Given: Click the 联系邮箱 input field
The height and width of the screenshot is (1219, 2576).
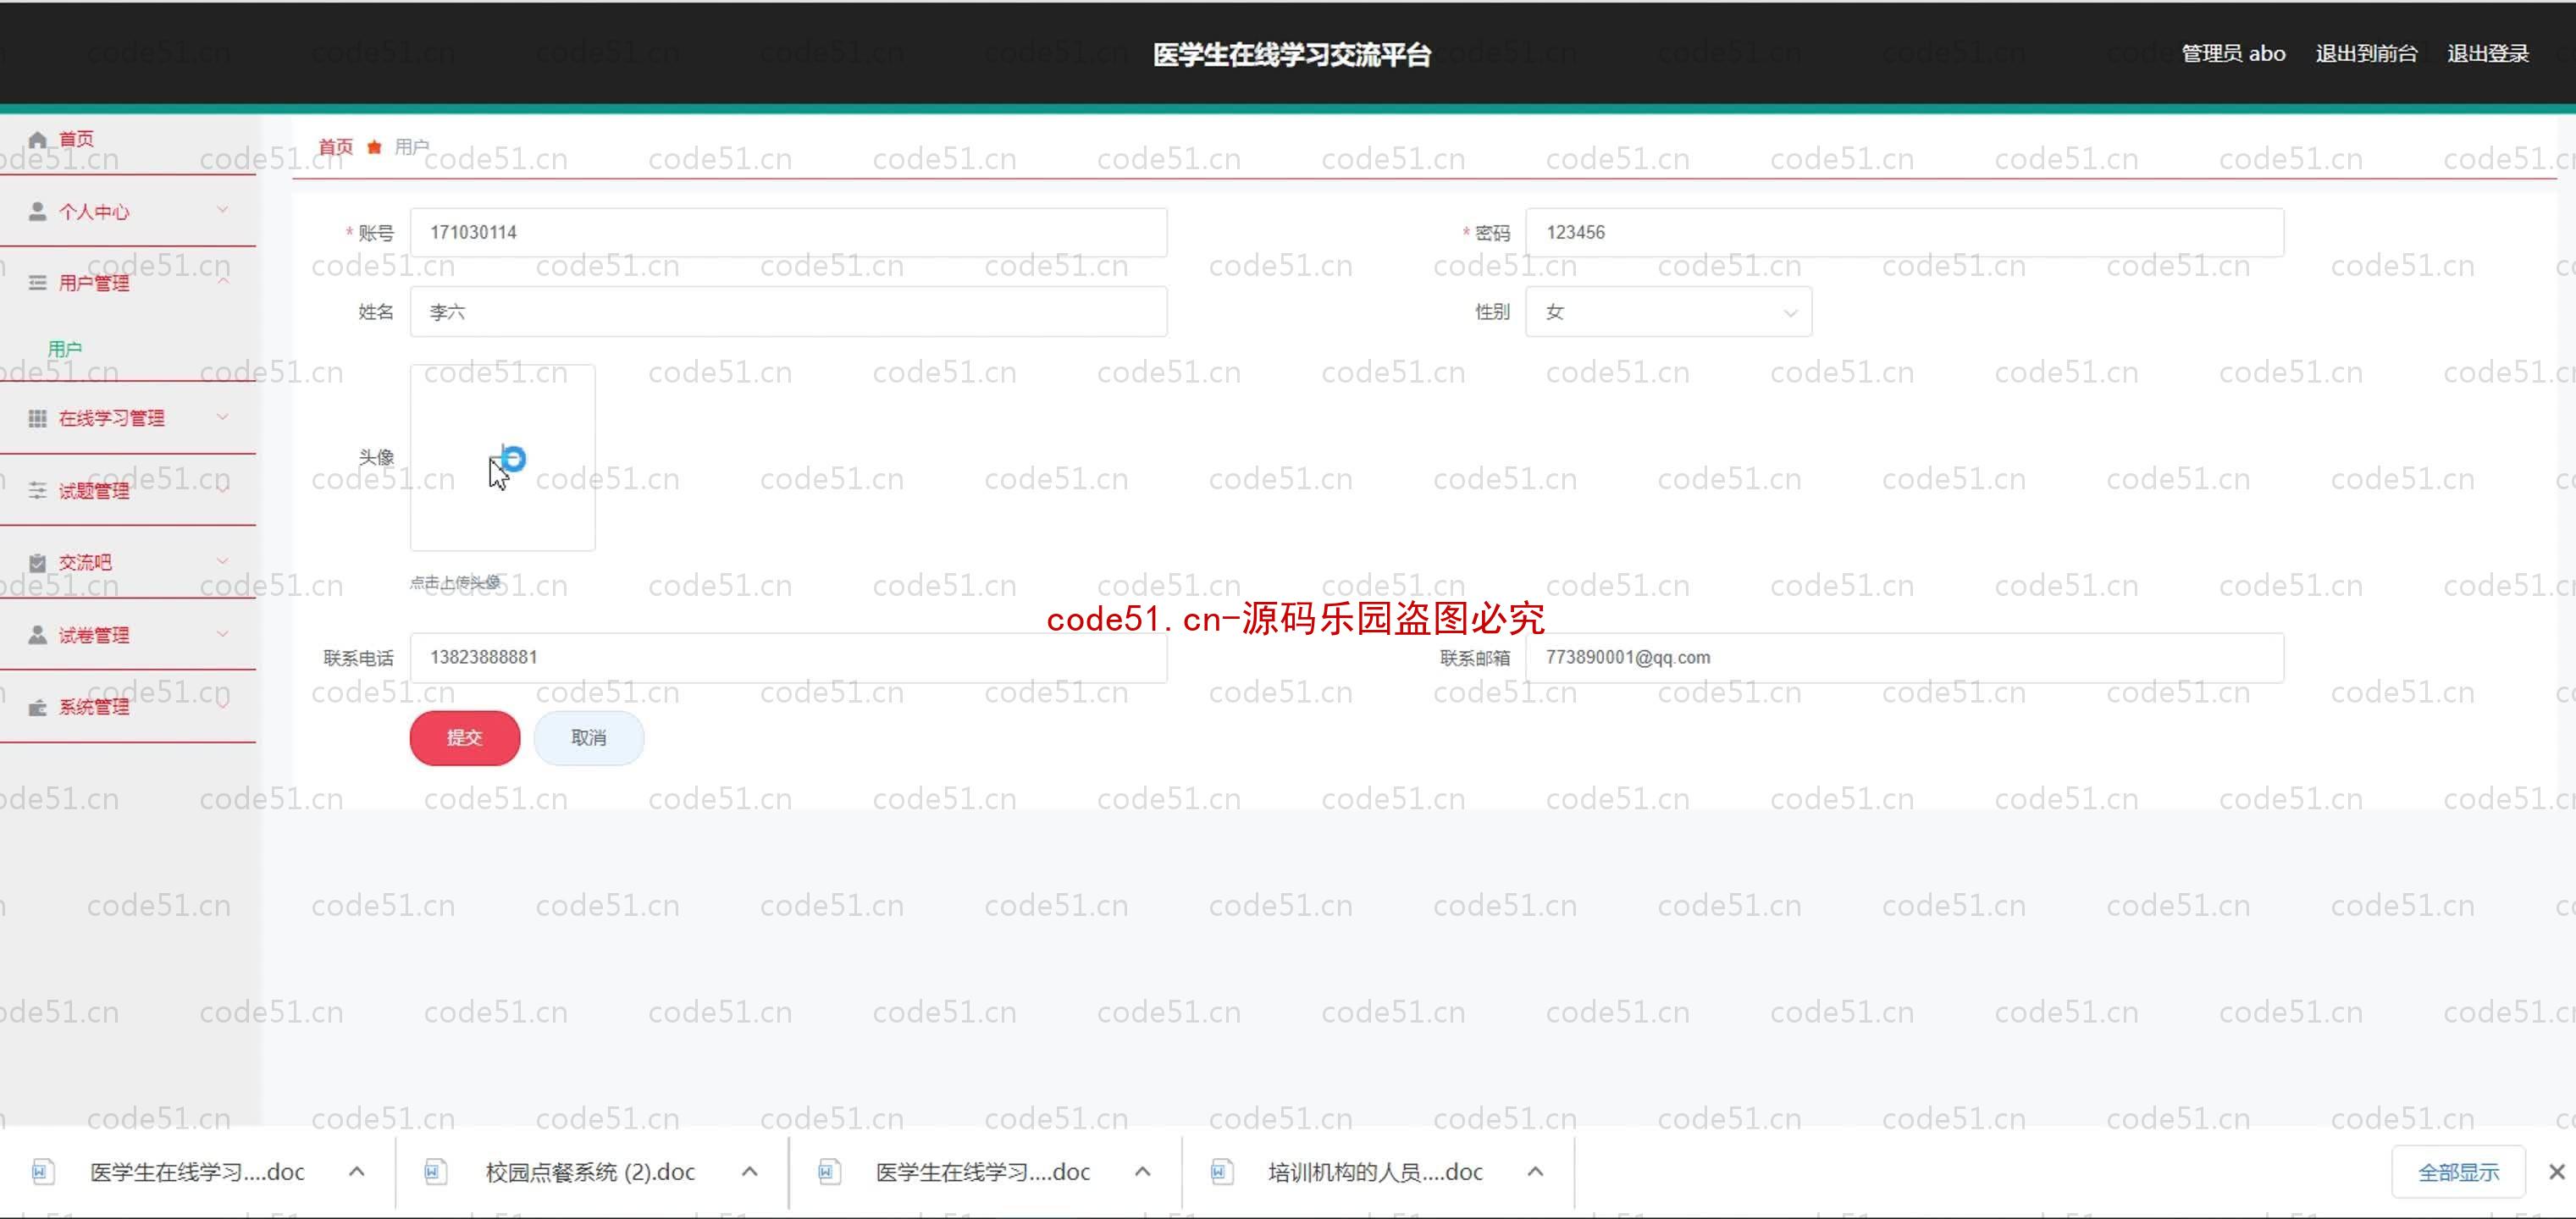Looking at the screenshot, I should pyautogui.click(x=1904, y=657).
